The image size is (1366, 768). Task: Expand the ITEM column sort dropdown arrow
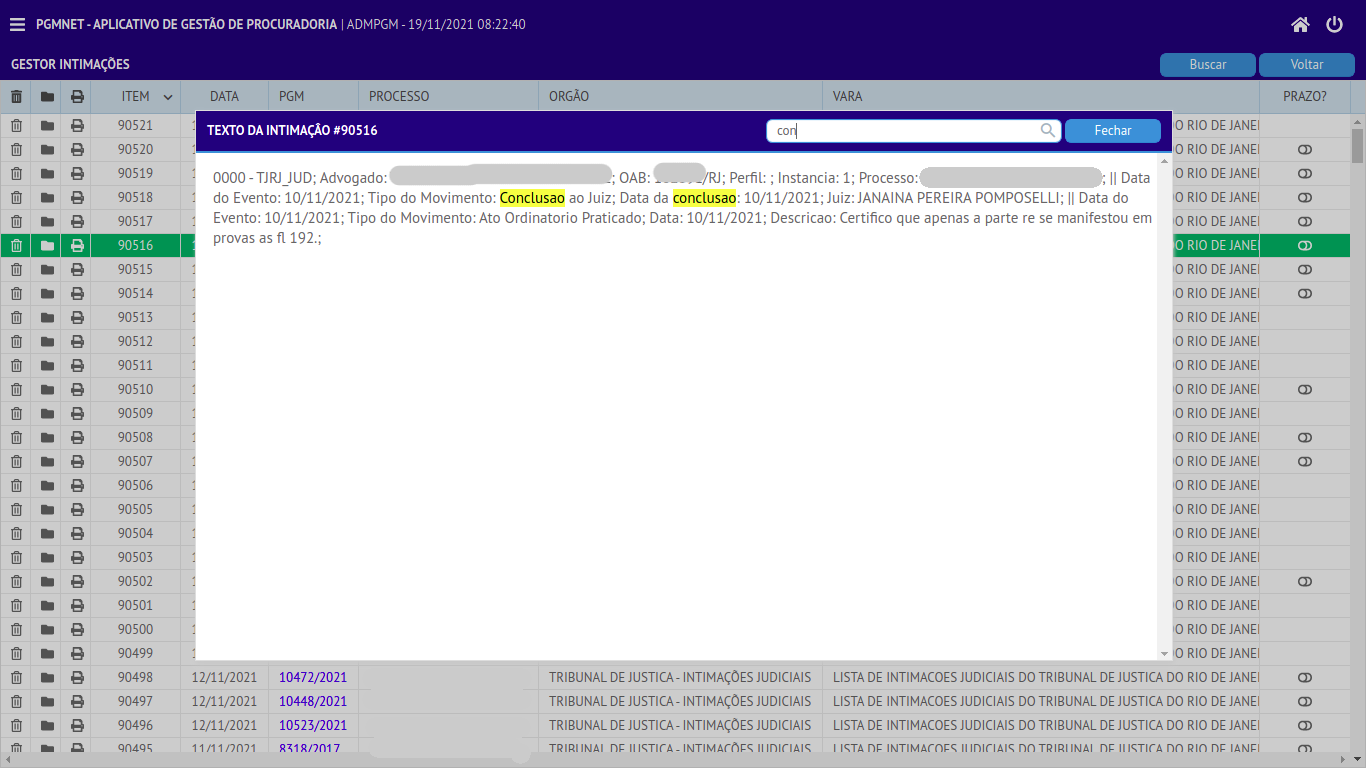click(x=168, y=97)
